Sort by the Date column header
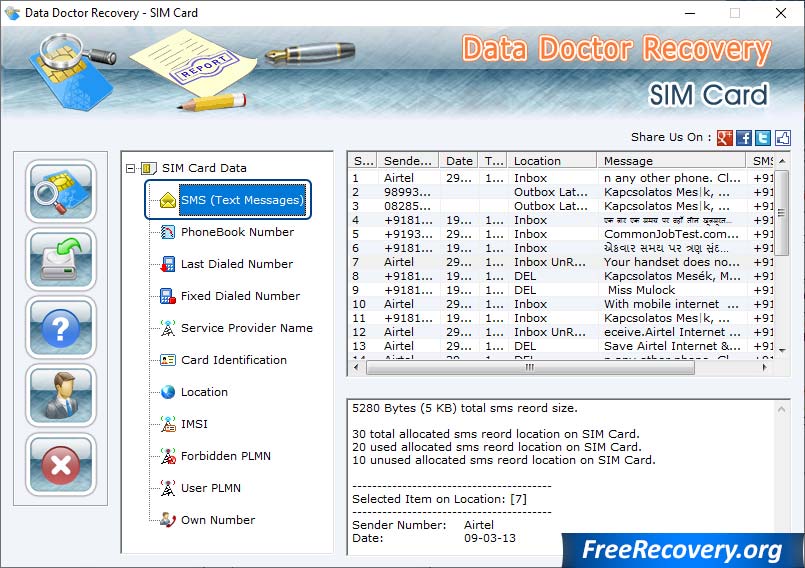Image resolution: width=805 pixels, height=568 pixels. tap(458, 161)
